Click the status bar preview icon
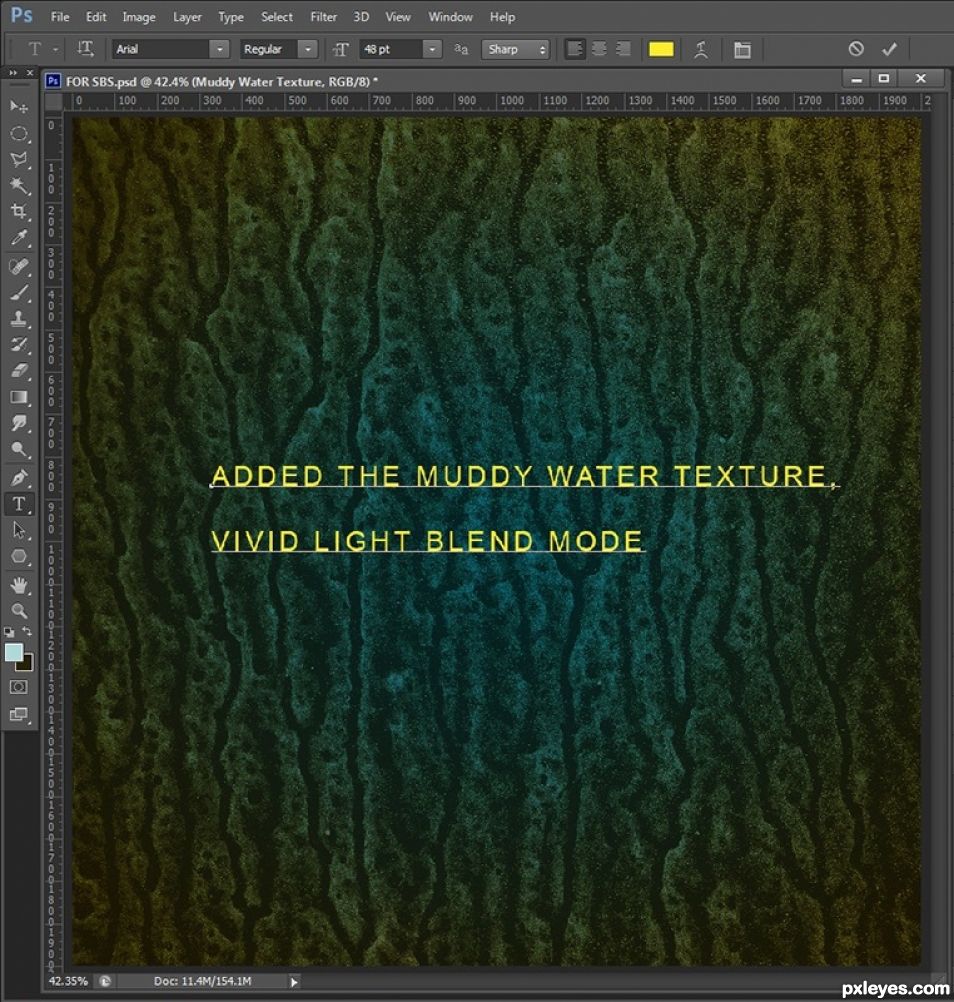 105,981
